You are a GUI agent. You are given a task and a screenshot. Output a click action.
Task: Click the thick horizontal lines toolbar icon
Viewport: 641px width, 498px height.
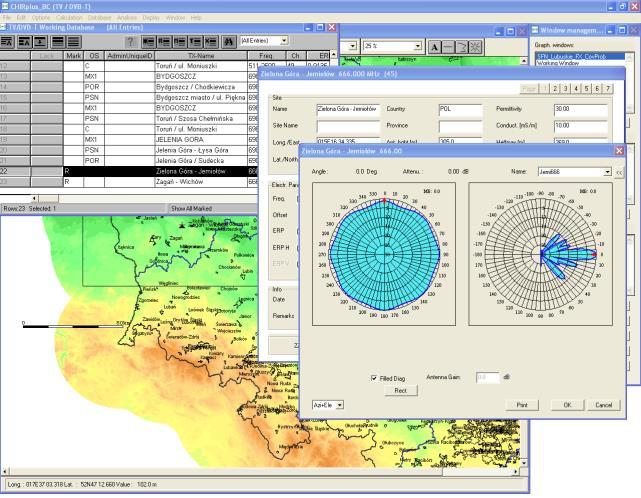58,42
